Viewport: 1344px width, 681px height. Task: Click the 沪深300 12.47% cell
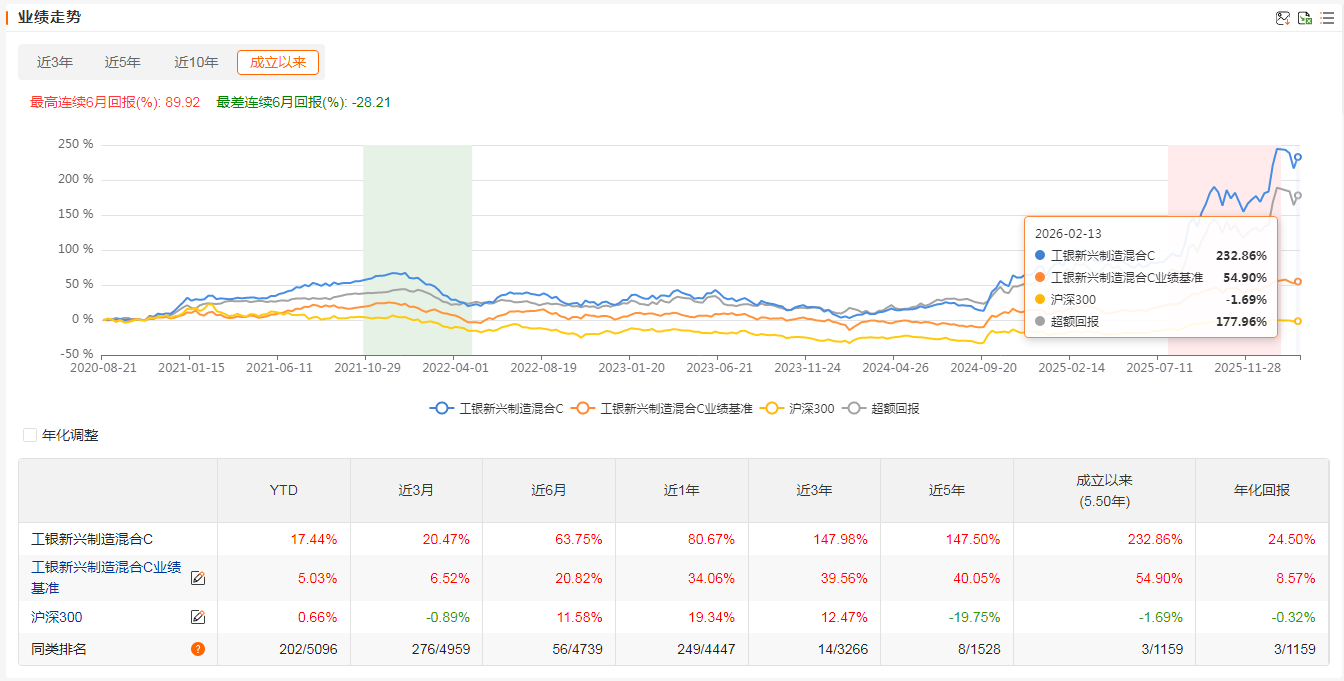pyautogui.click(x=844, y=617)
